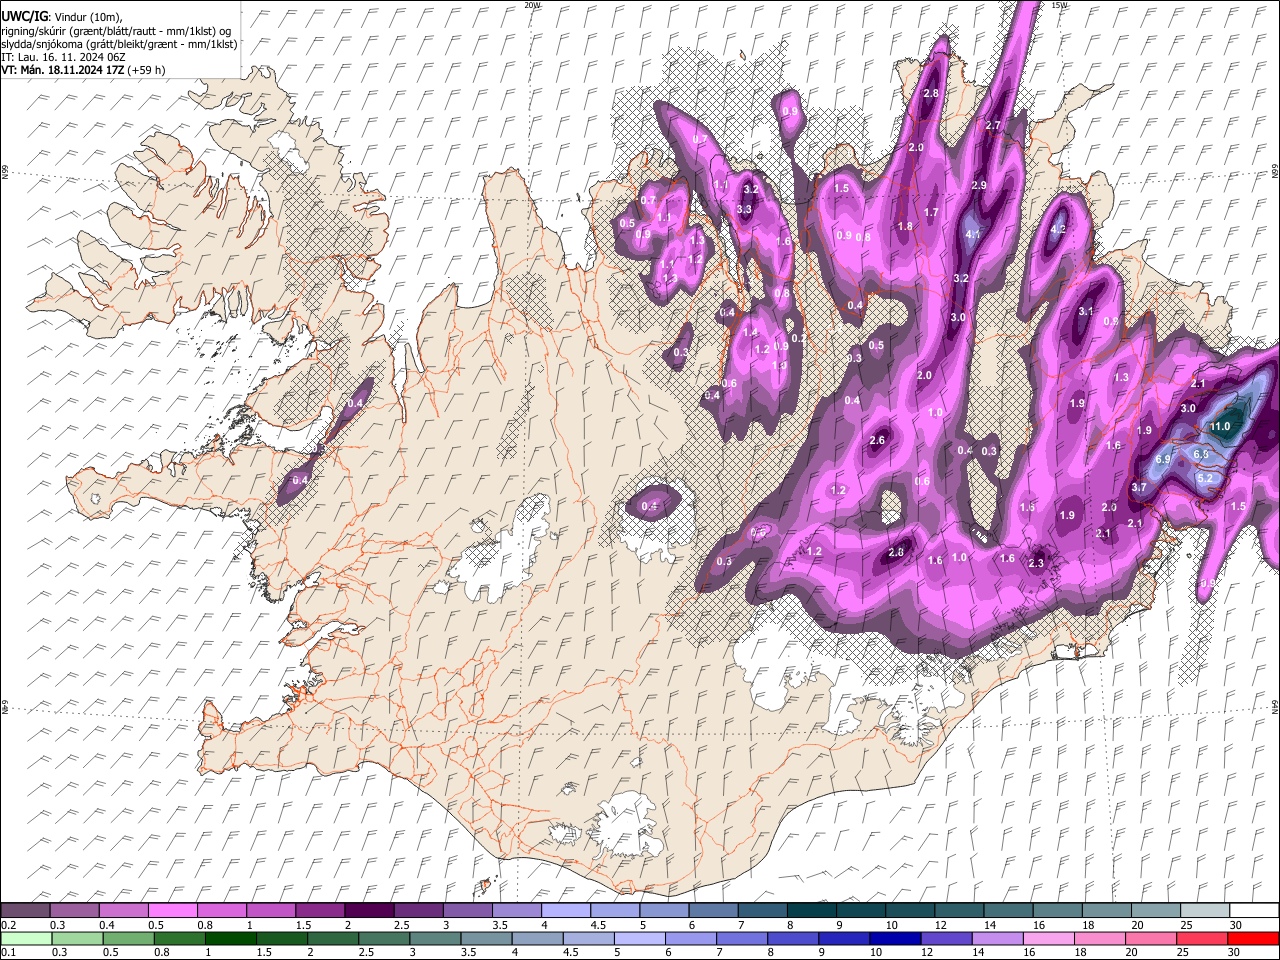This screenshot has width=1280, height=960.
Task: Click the 2.7 value label in the north
Action: point(993,126)
